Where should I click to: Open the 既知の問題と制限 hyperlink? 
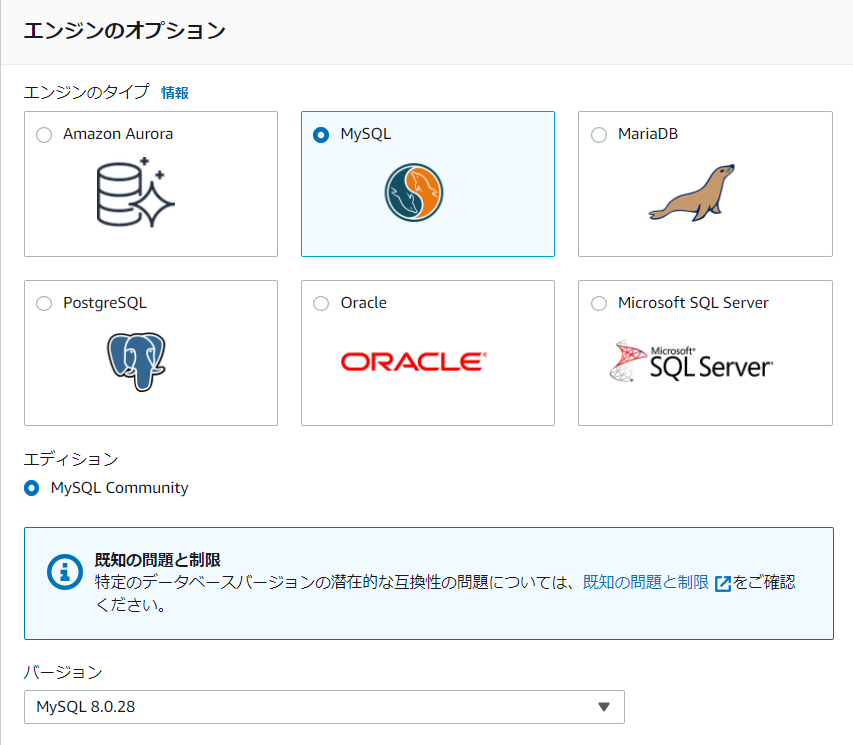pyautogui.click(x=646, y=582)
